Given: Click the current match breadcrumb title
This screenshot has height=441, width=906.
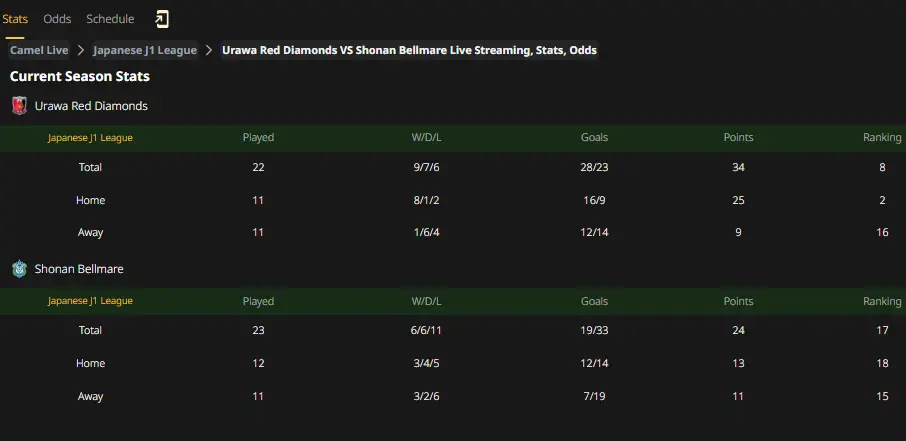Looking at the screenshot, I should tap(410, 50).
